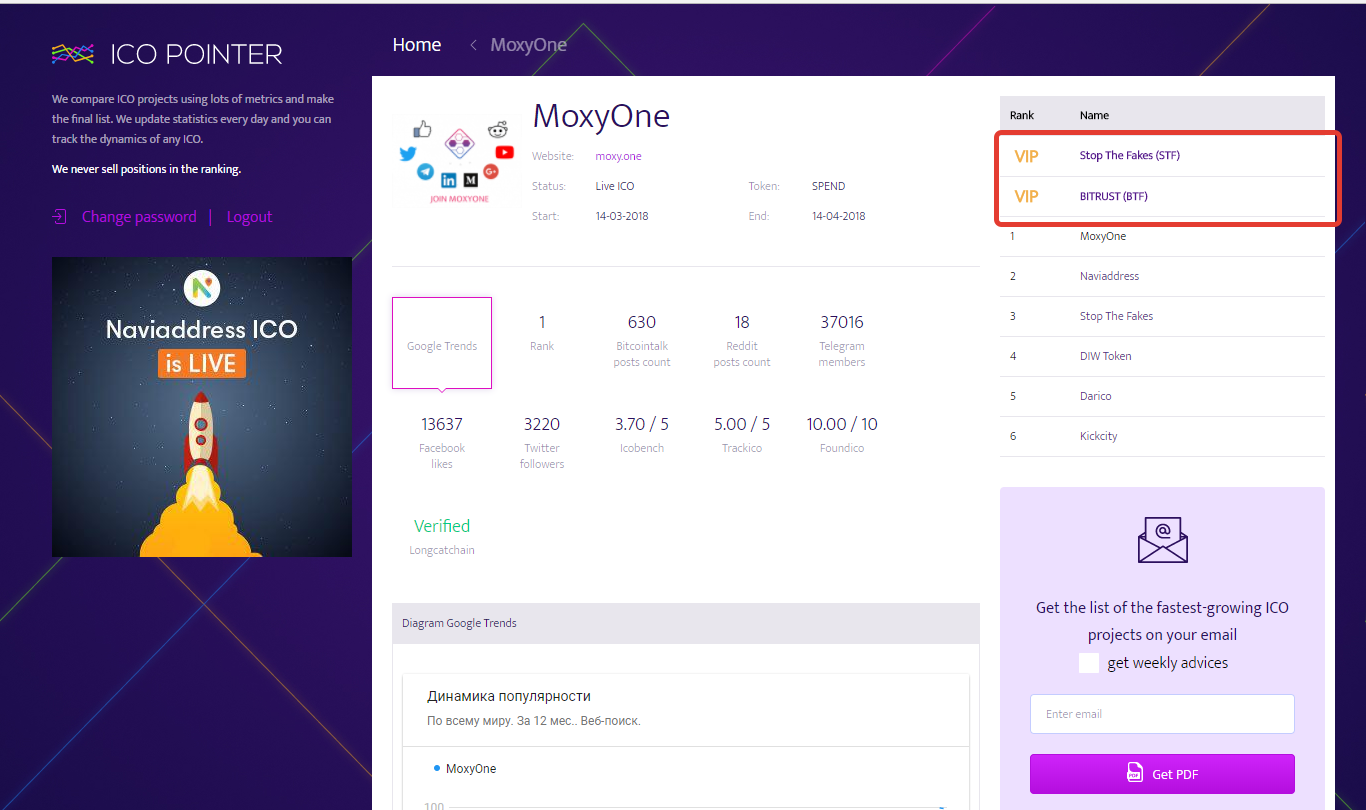Screen dimensions: 1366x810
Task: Click the back chevron before MoxyOne breadcrumb
Action: (x=473, y=45)
